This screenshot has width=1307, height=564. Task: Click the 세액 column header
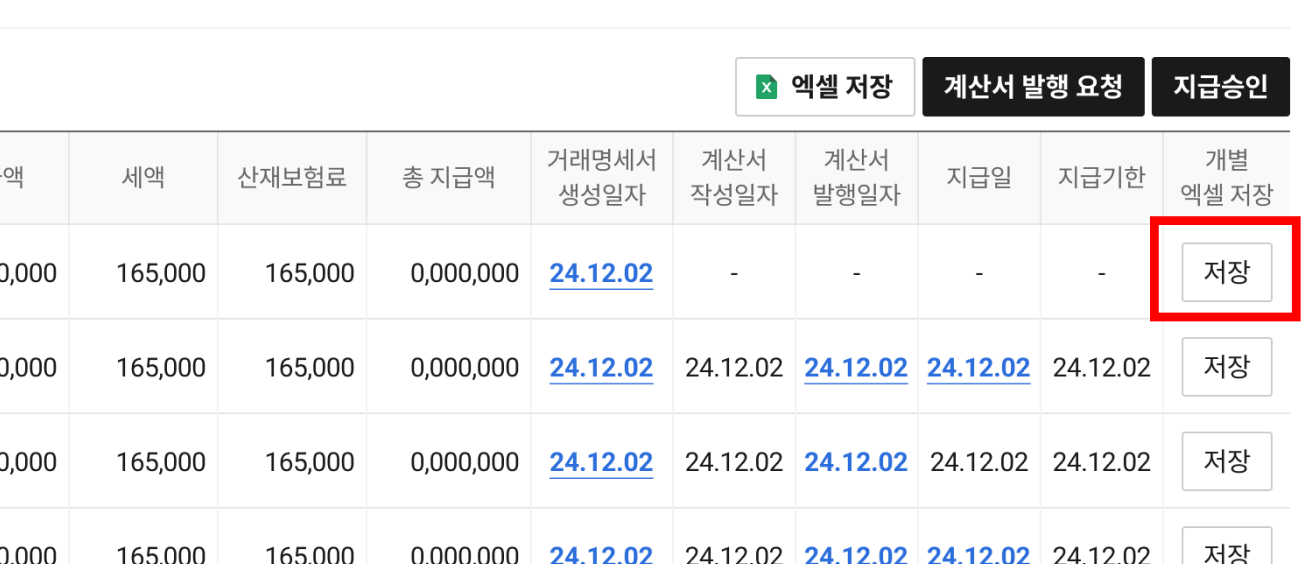(x=143, y=178)
